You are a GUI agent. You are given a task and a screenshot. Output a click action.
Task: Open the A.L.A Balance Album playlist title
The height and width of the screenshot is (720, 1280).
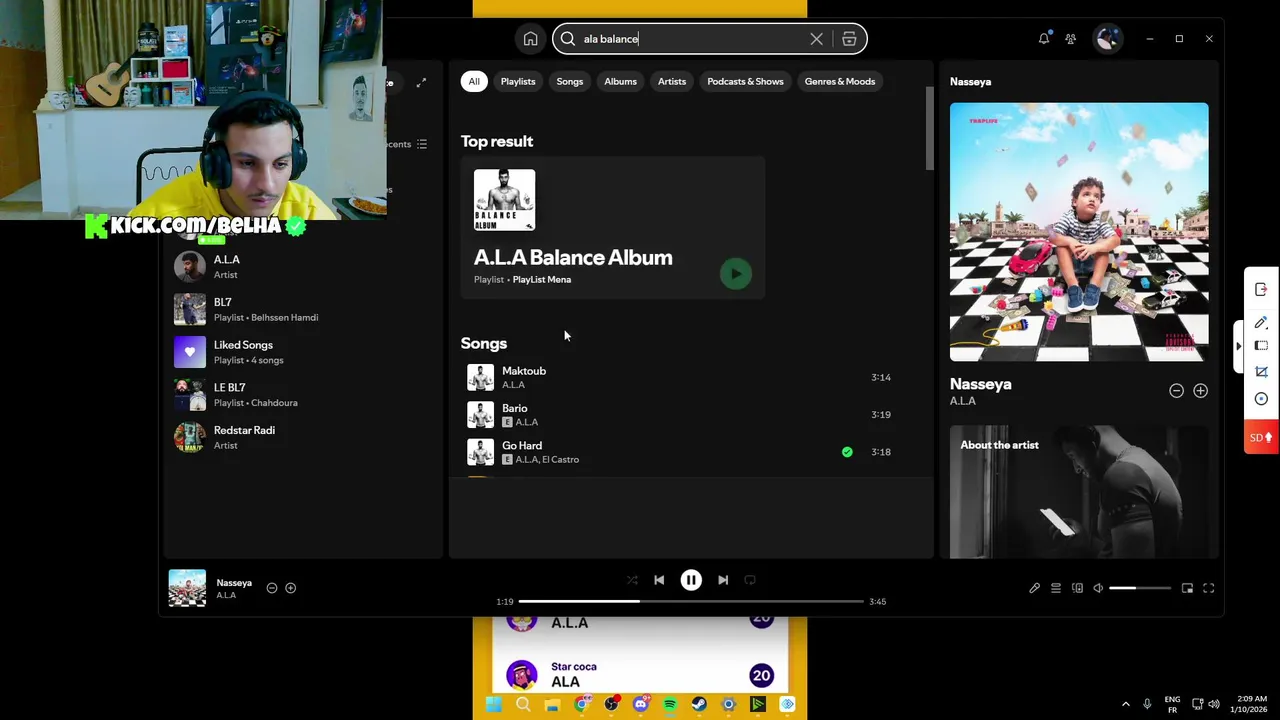coord(573,257)
